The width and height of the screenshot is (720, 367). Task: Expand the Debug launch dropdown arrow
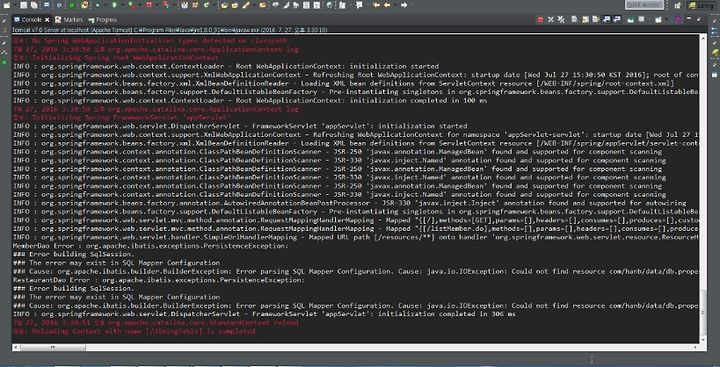(x=106, y=5)
